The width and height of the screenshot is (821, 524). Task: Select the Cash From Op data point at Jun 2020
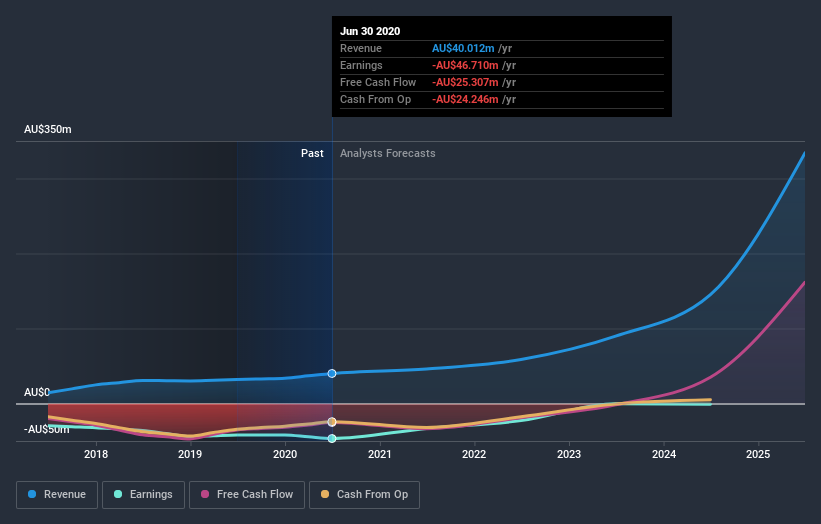point(332,422)
